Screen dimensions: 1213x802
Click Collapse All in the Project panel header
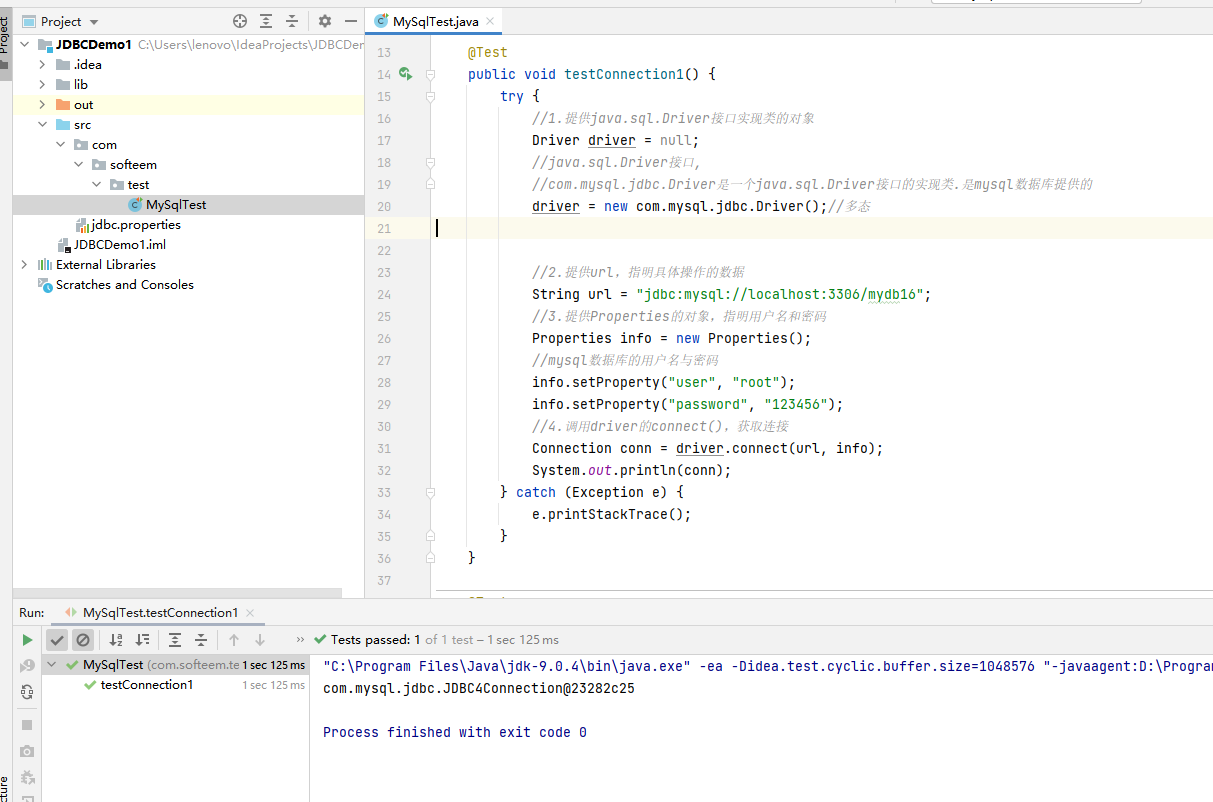(292, 21)
